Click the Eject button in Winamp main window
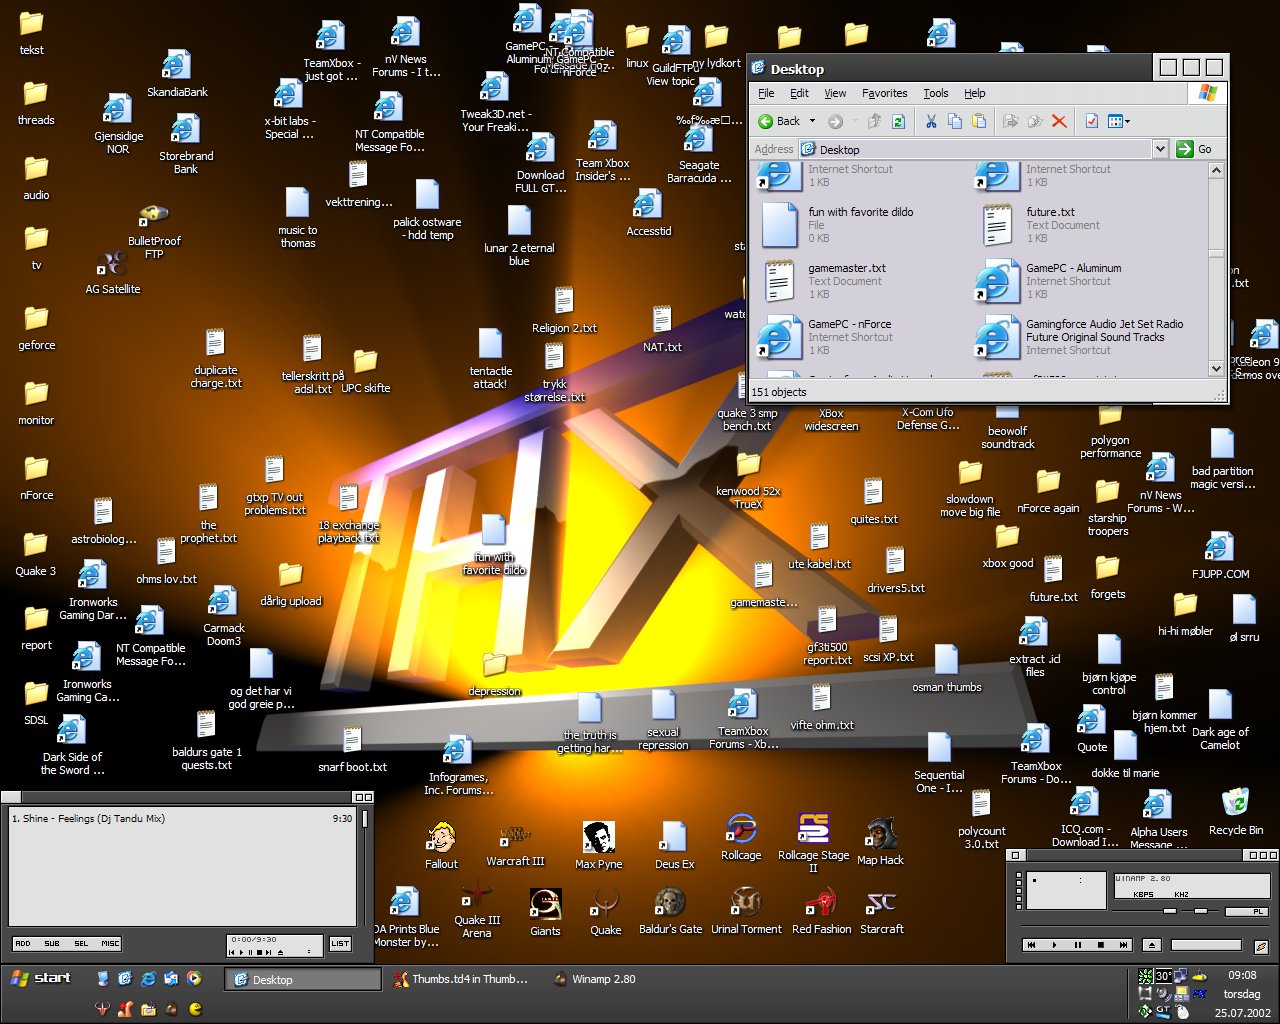The image size is (1280, 1024). point(1151,945)
